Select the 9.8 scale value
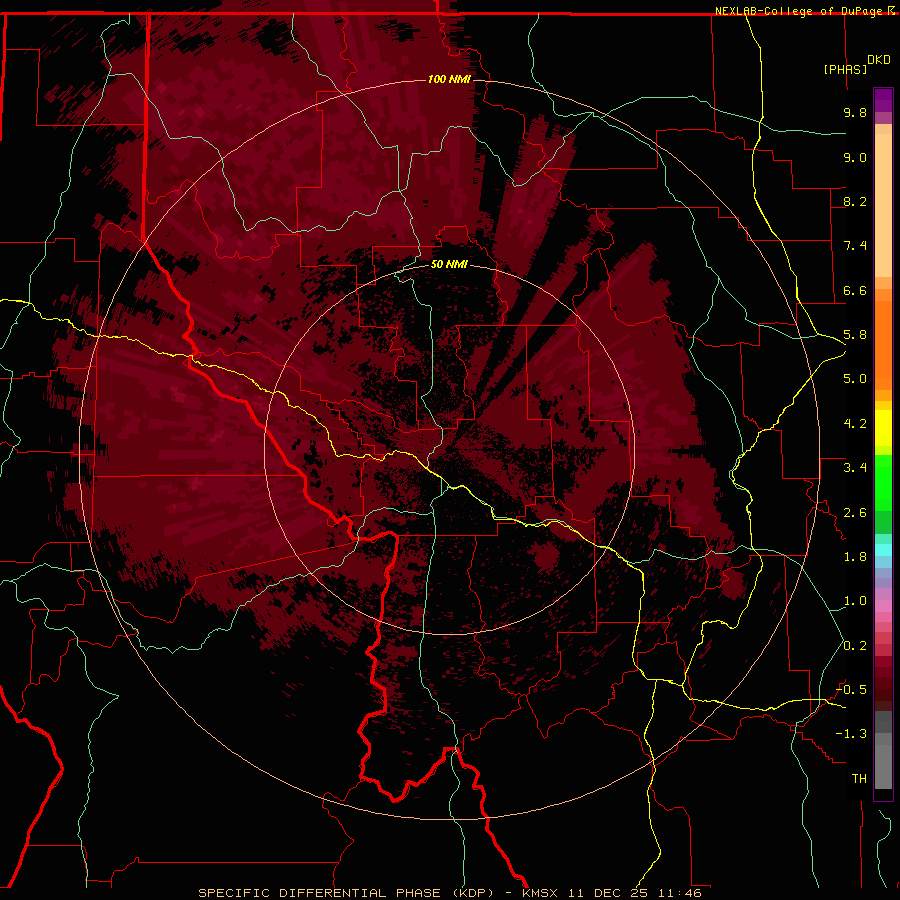Screen dimensions: 900x900 [x=855, y=112]
